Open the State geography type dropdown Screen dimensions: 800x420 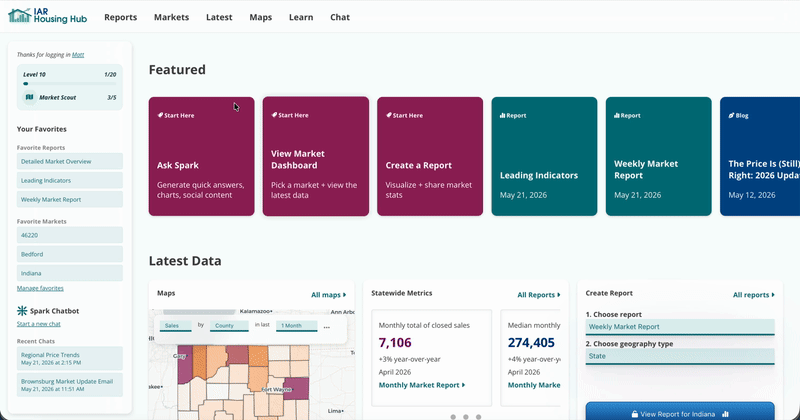click(680, 356)
